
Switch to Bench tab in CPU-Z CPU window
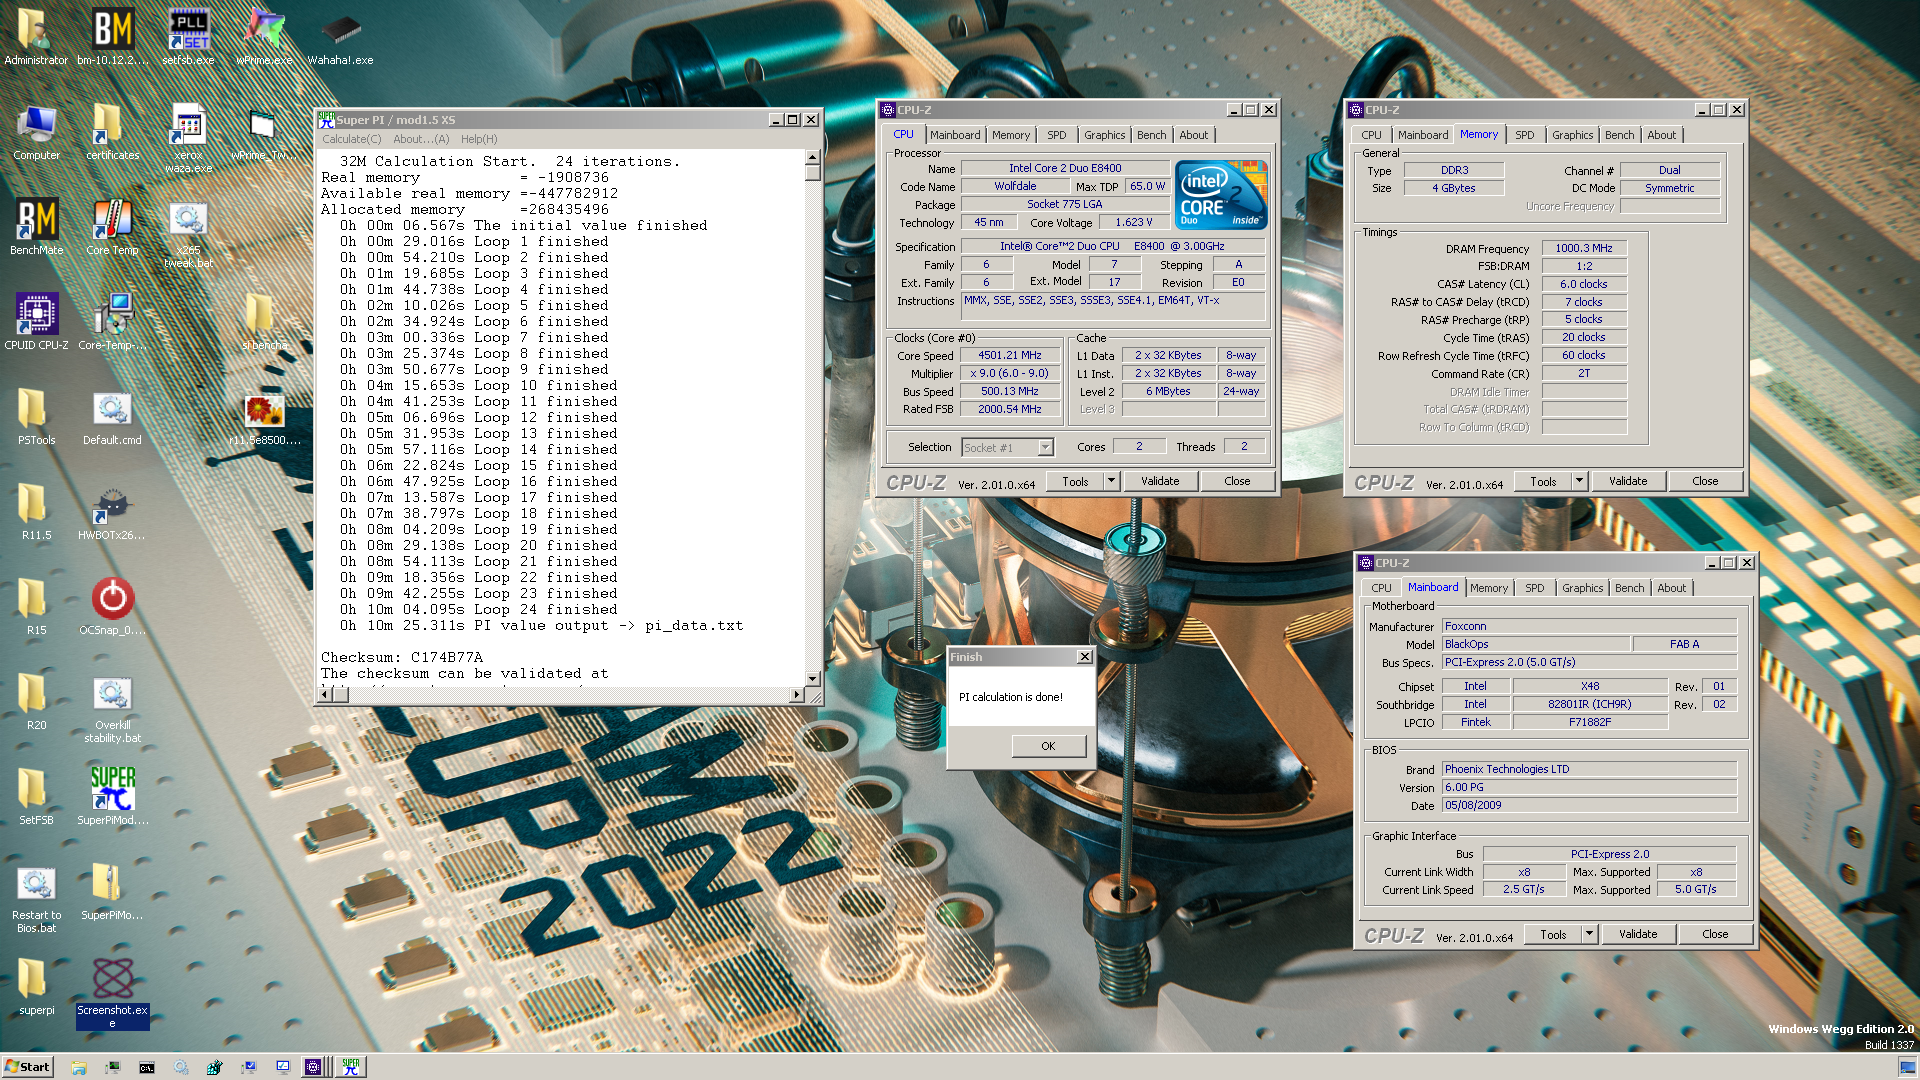tap(1151, 135)
